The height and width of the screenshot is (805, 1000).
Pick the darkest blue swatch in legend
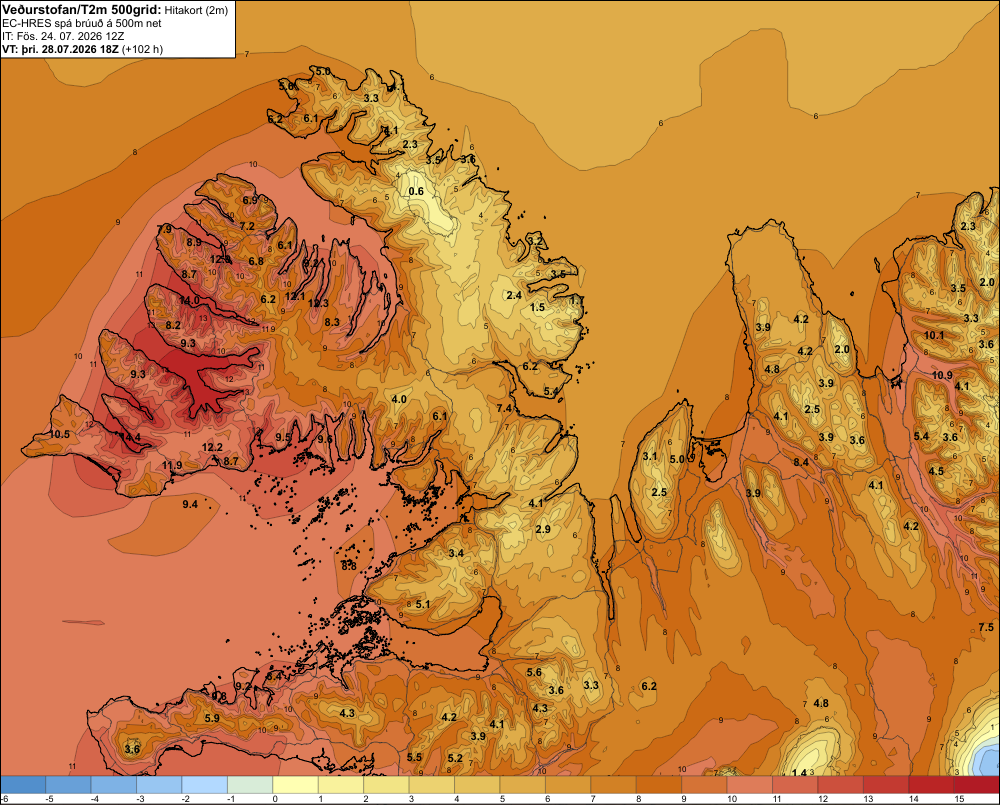coord(23,785)
